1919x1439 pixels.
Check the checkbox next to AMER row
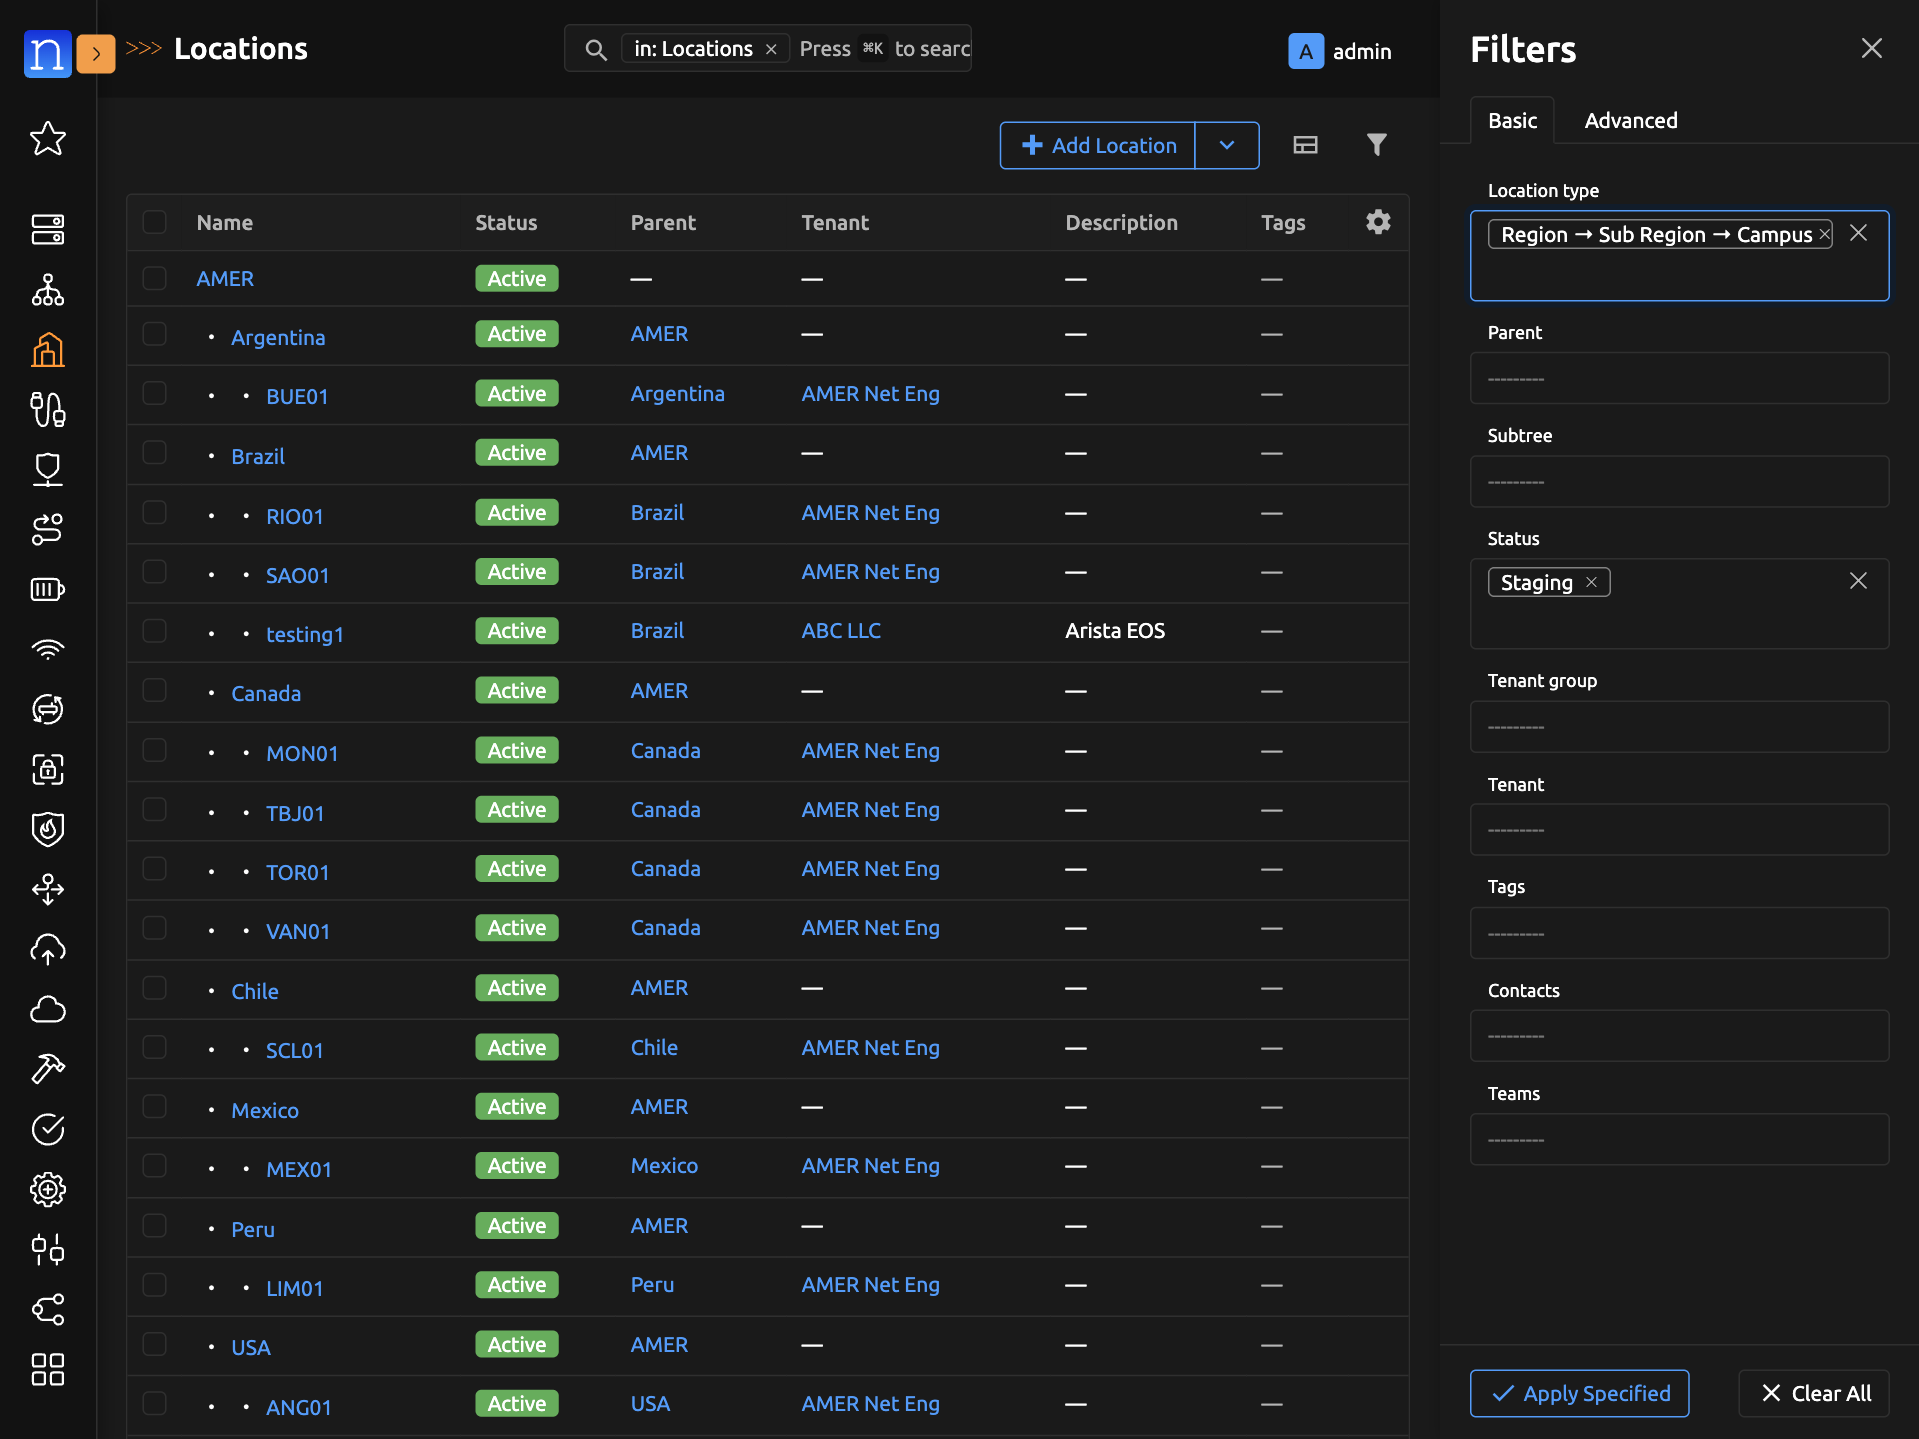point(154,278)
